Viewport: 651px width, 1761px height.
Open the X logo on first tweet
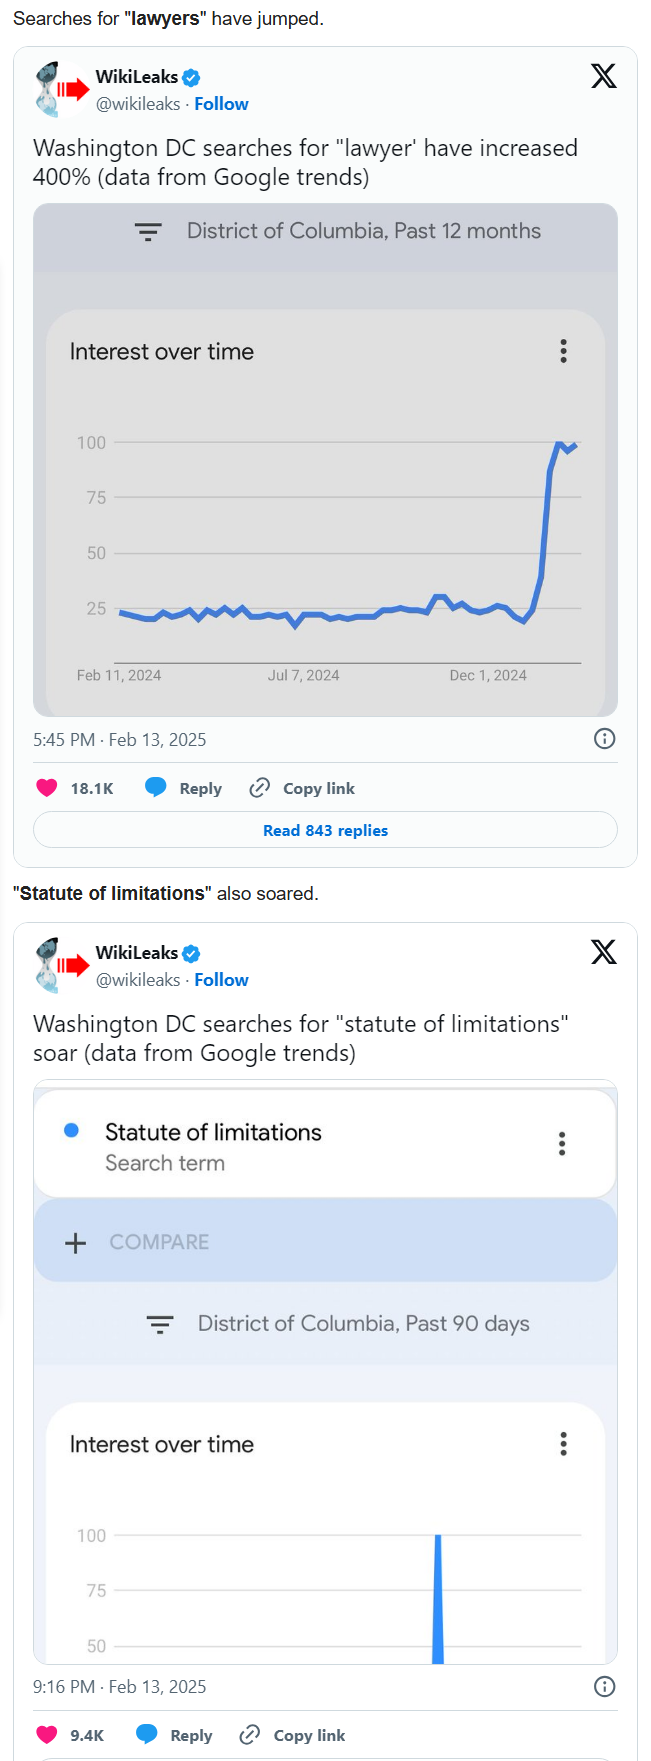click(604, 76)
